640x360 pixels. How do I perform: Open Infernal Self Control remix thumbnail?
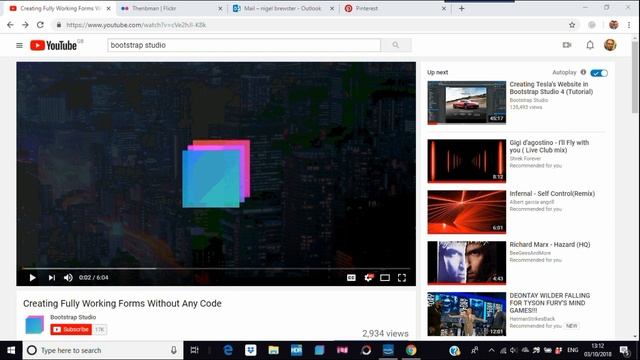tap(467, 212)
